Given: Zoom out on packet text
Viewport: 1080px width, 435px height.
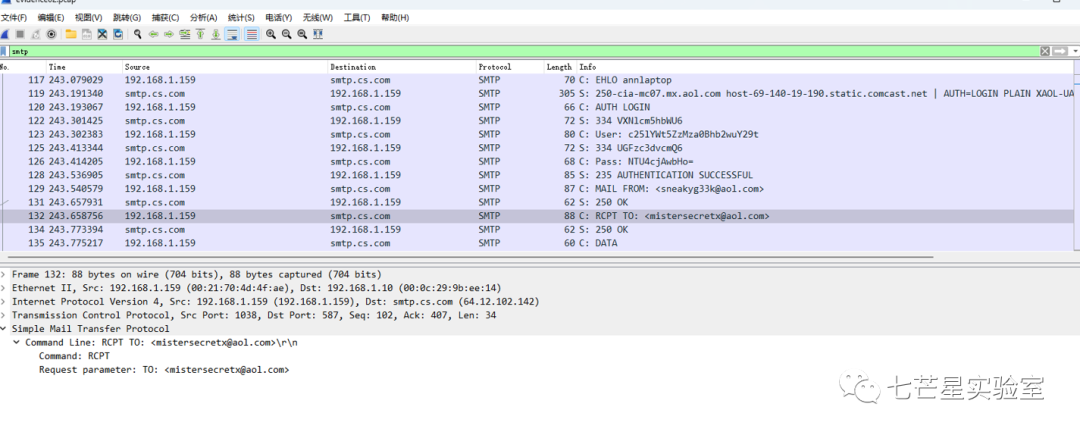Looking at the screenshot, I should pos(287,34).
